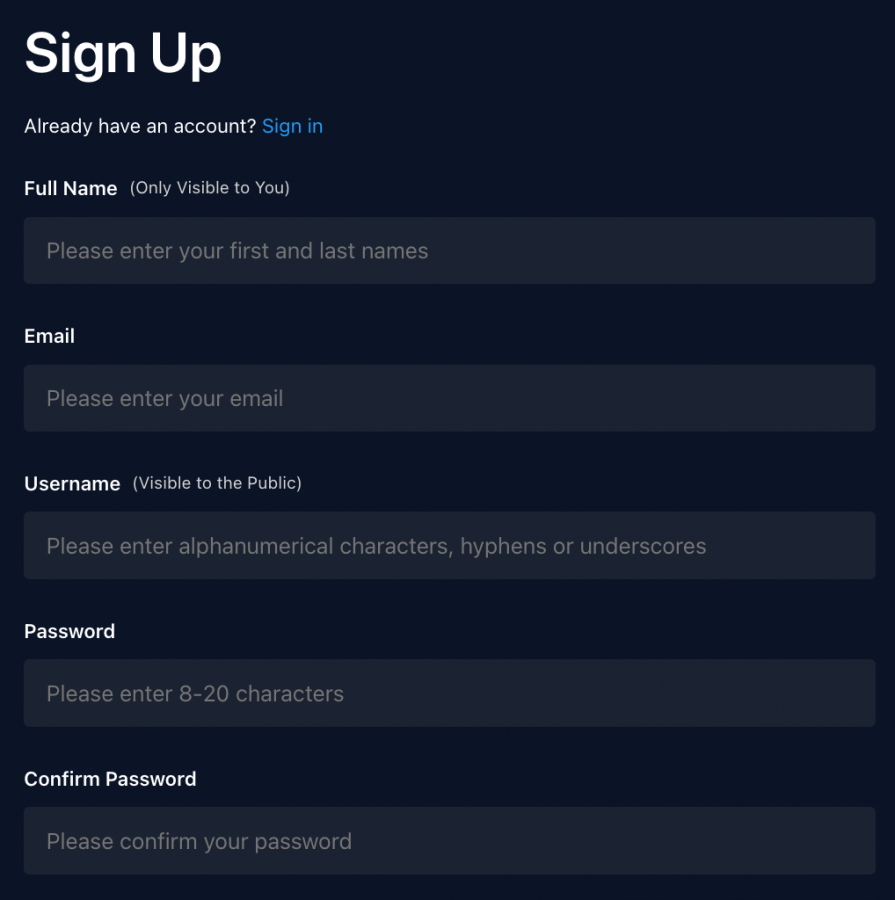Click the '(Visible to the Public)' note
This screenshot has width=895, height=900.
[x=217, y=483]
